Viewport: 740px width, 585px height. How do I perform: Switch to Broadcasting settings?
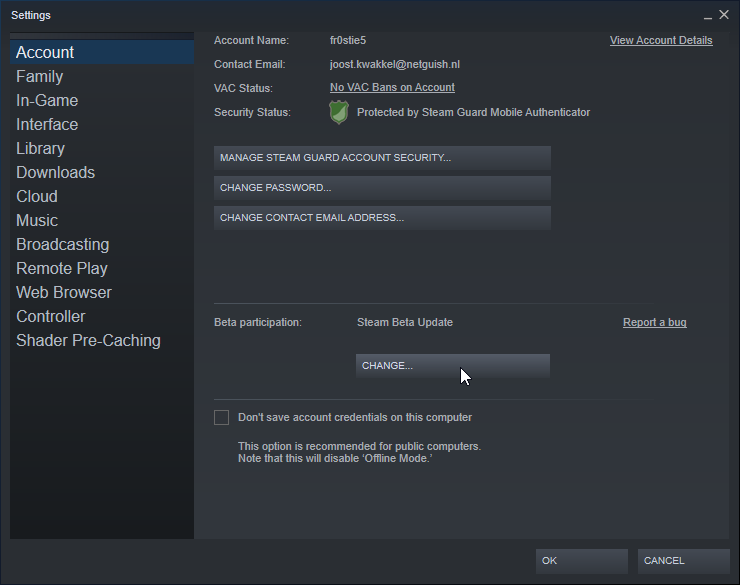pos(63,245)
